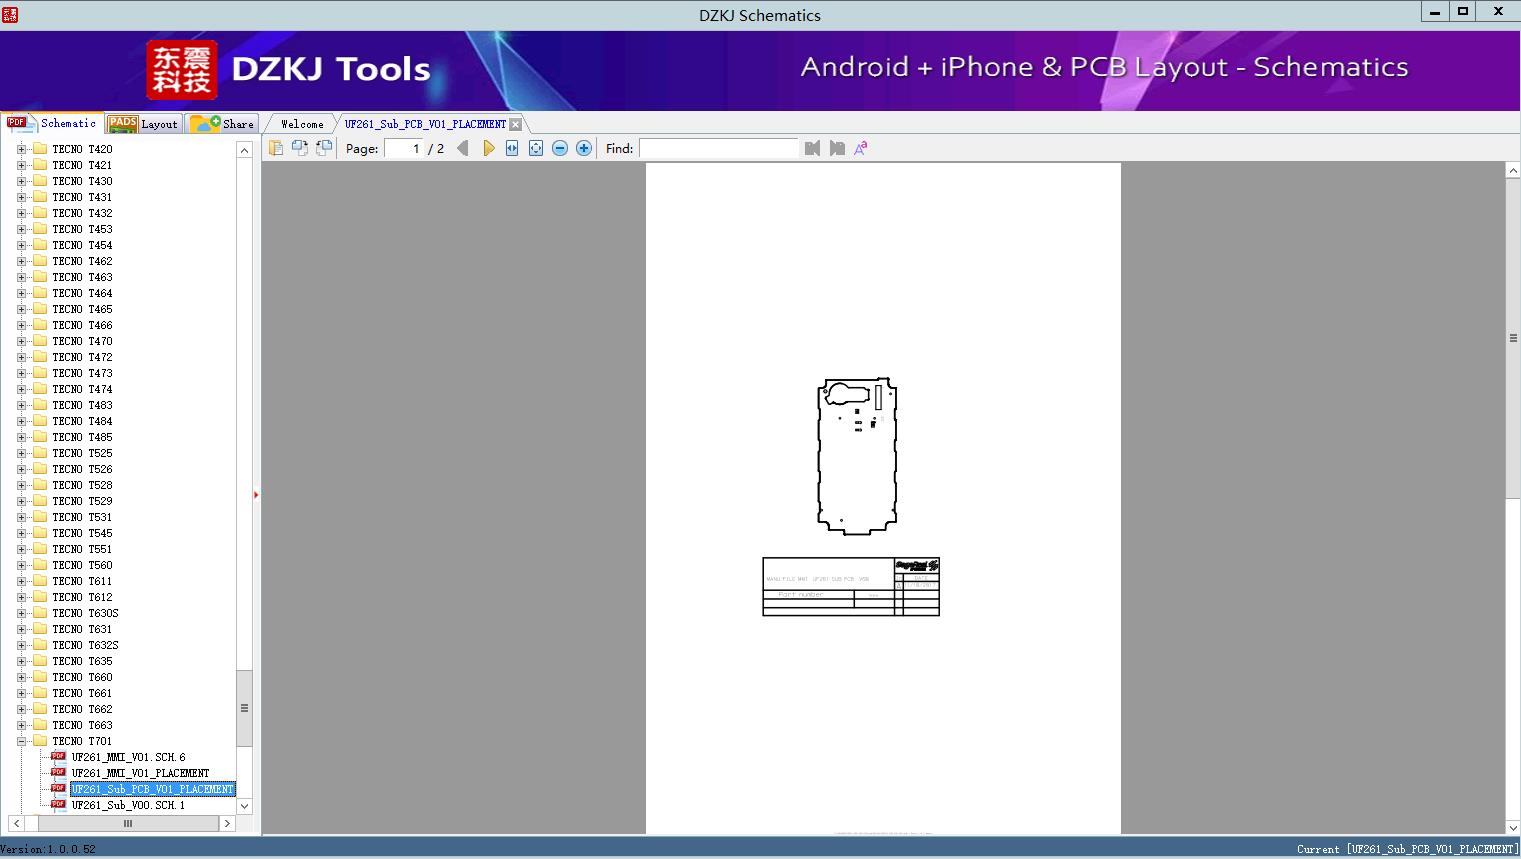Click the fit page icon

536,148
